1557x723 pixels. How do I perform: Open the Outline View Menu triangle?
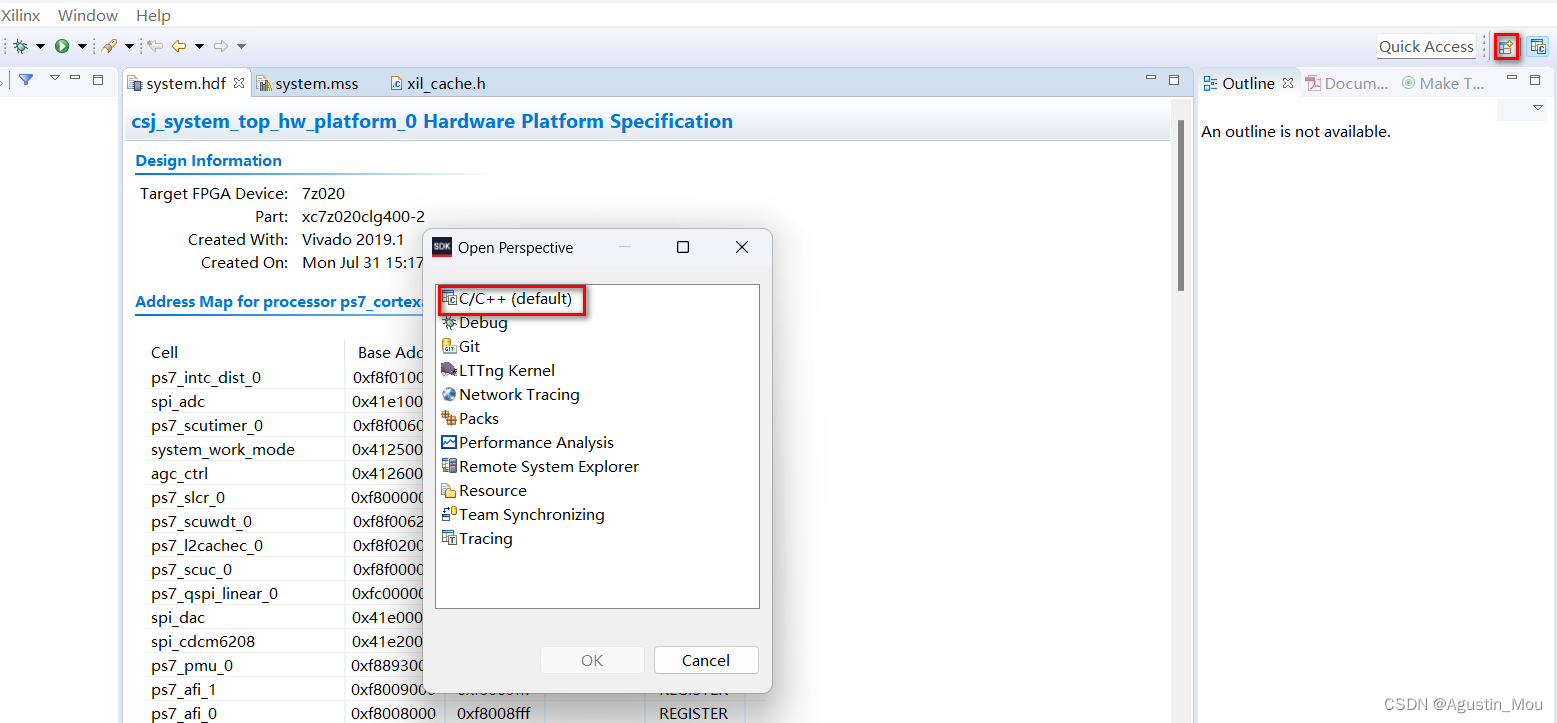[1538, 108]
